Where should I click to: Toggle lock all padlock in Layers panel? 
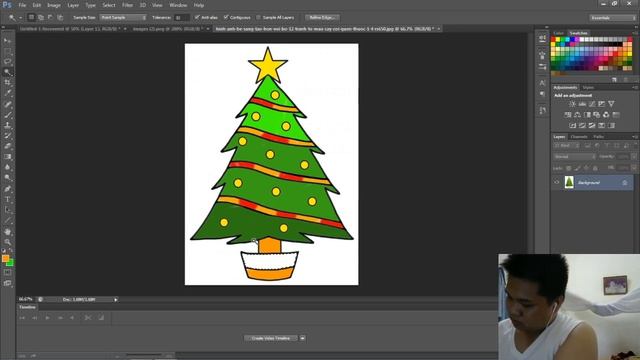coord(595,168)
